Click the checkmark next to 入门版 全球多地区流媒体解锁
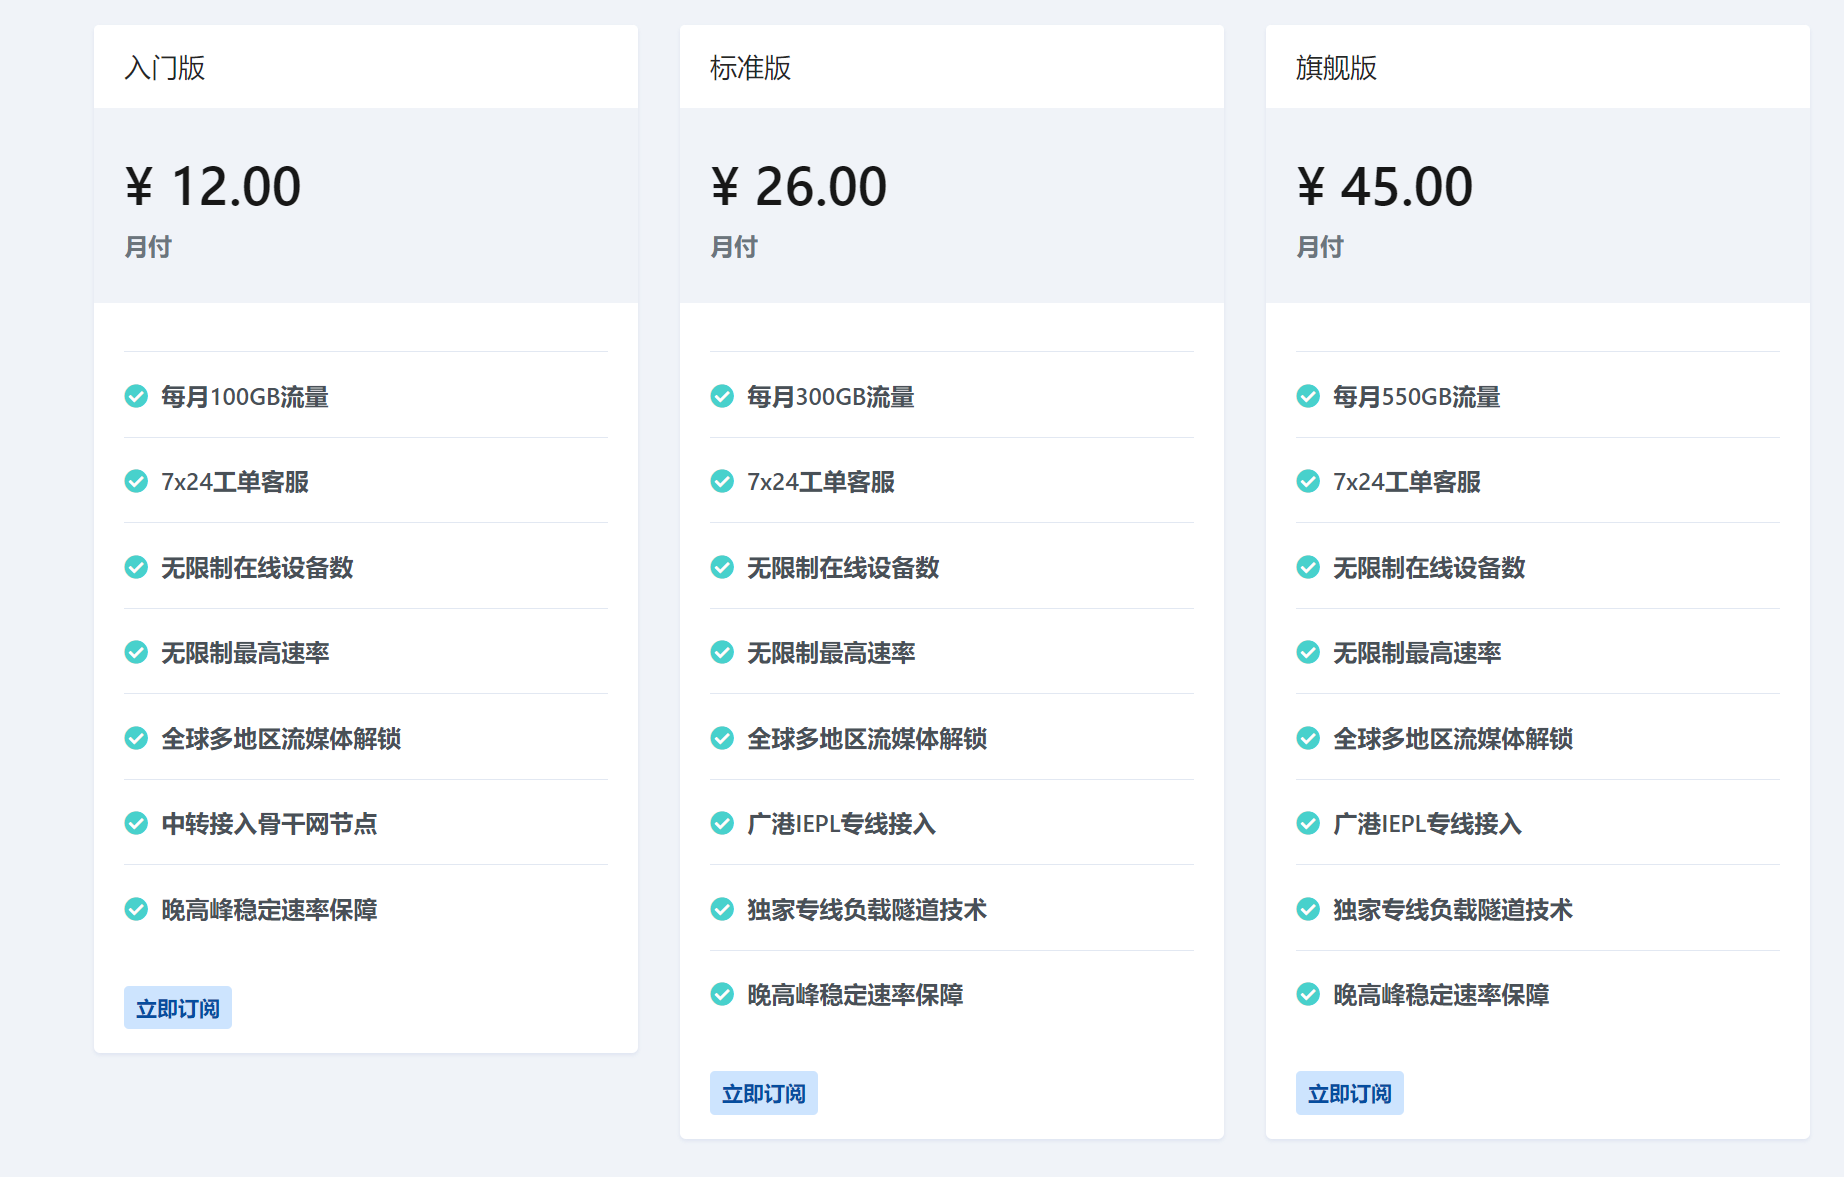This screenshot has width=1844, height=1177. 136,738
